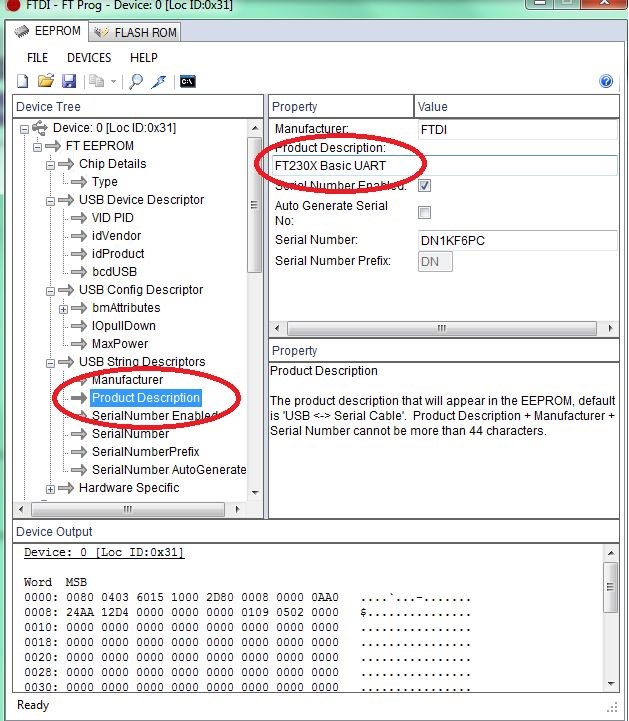629x721 pixels.
Task: Open a file using the folder icon
Action: click(x=46, y=81)
